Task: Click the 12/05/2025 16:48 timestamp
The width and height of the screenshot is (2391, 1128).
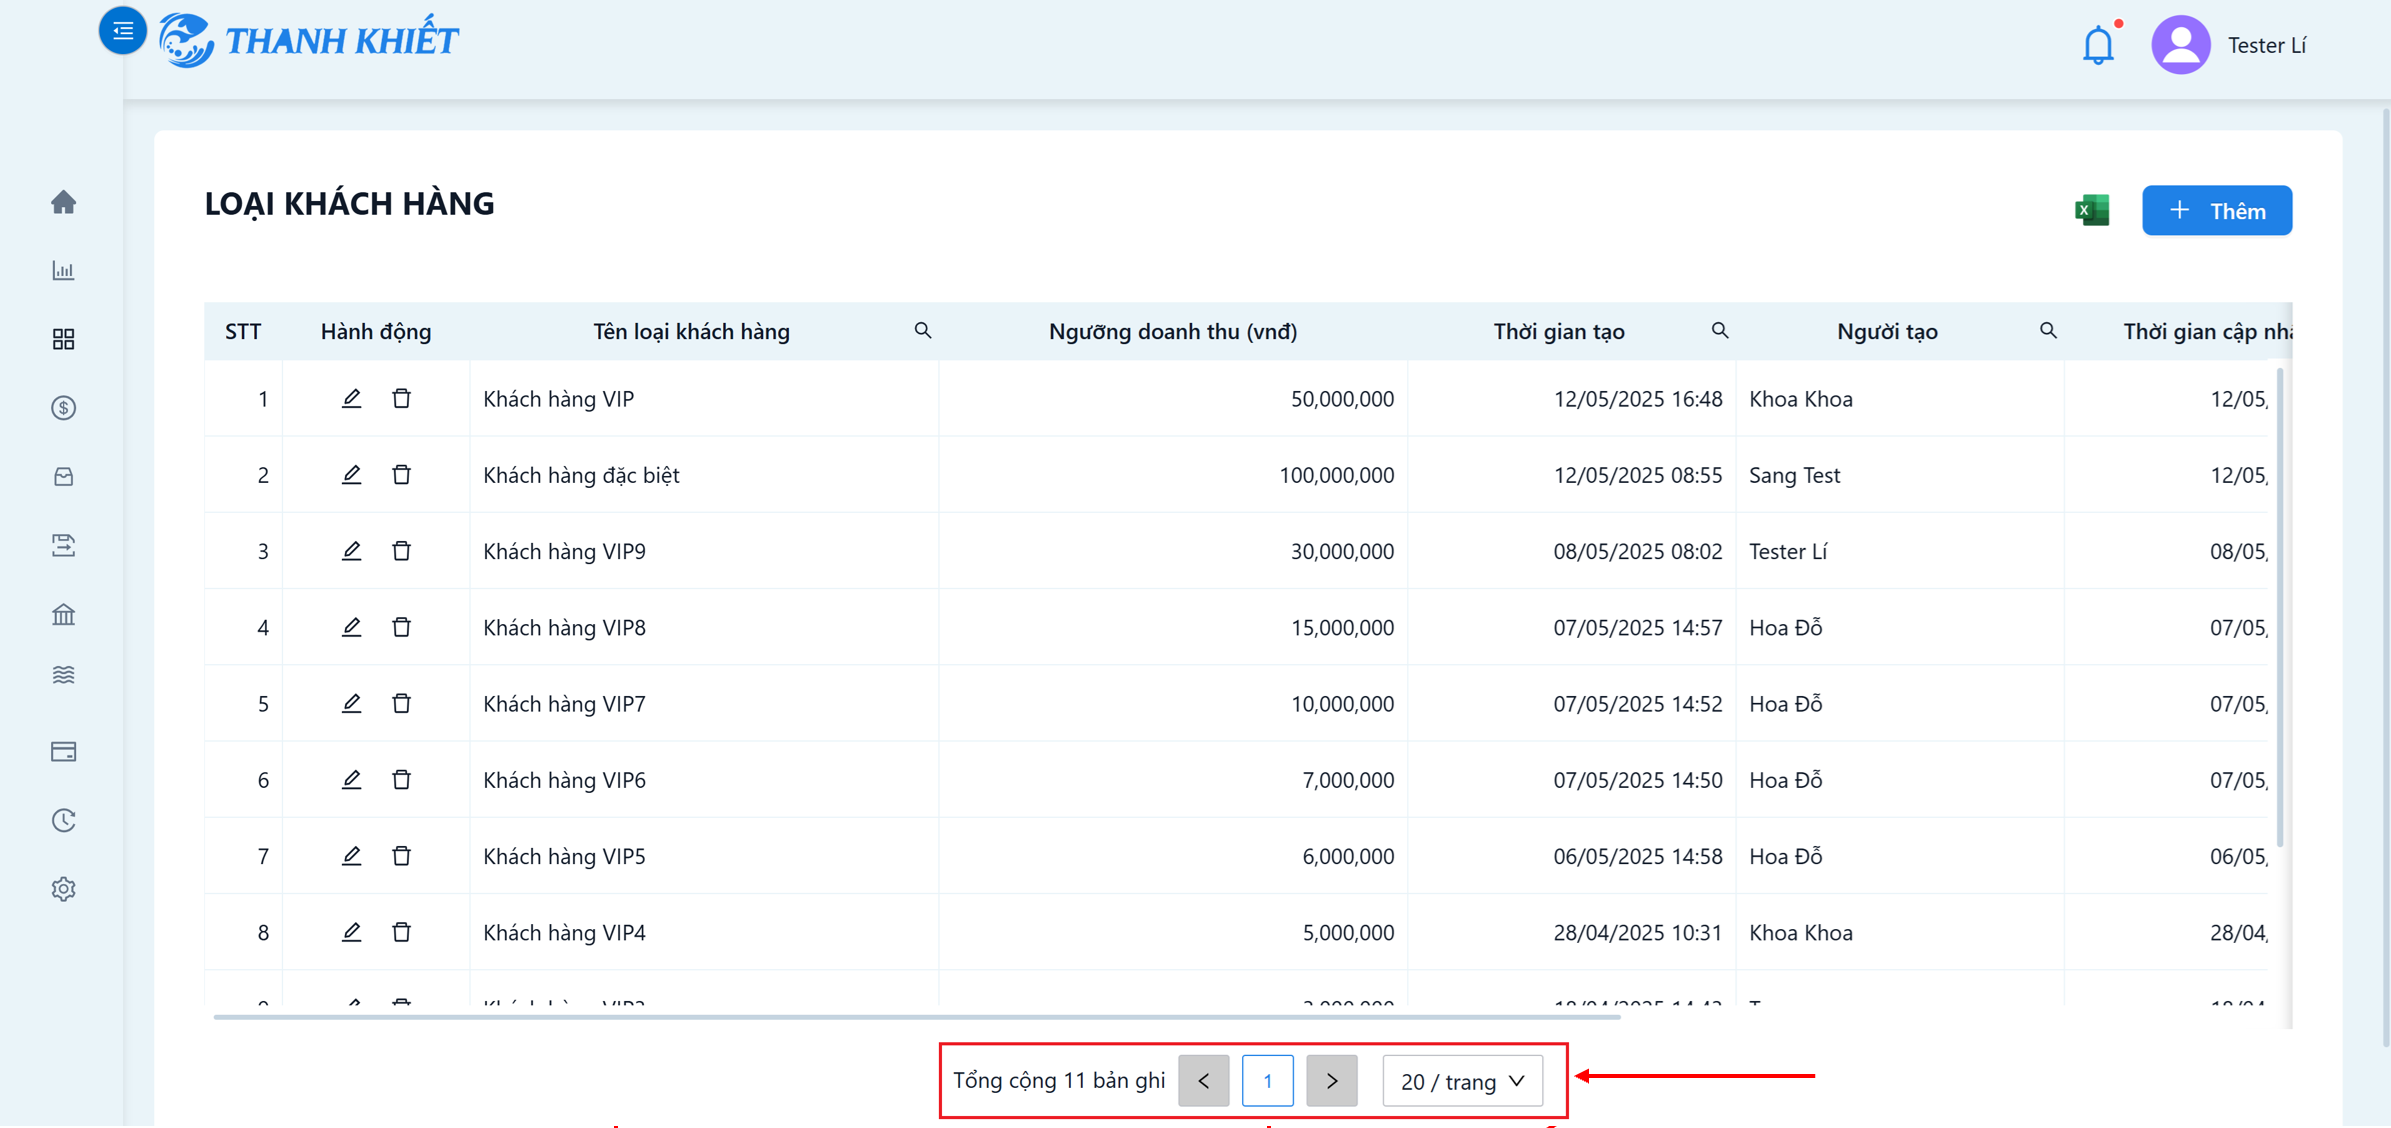Action: pos(1637,399)
